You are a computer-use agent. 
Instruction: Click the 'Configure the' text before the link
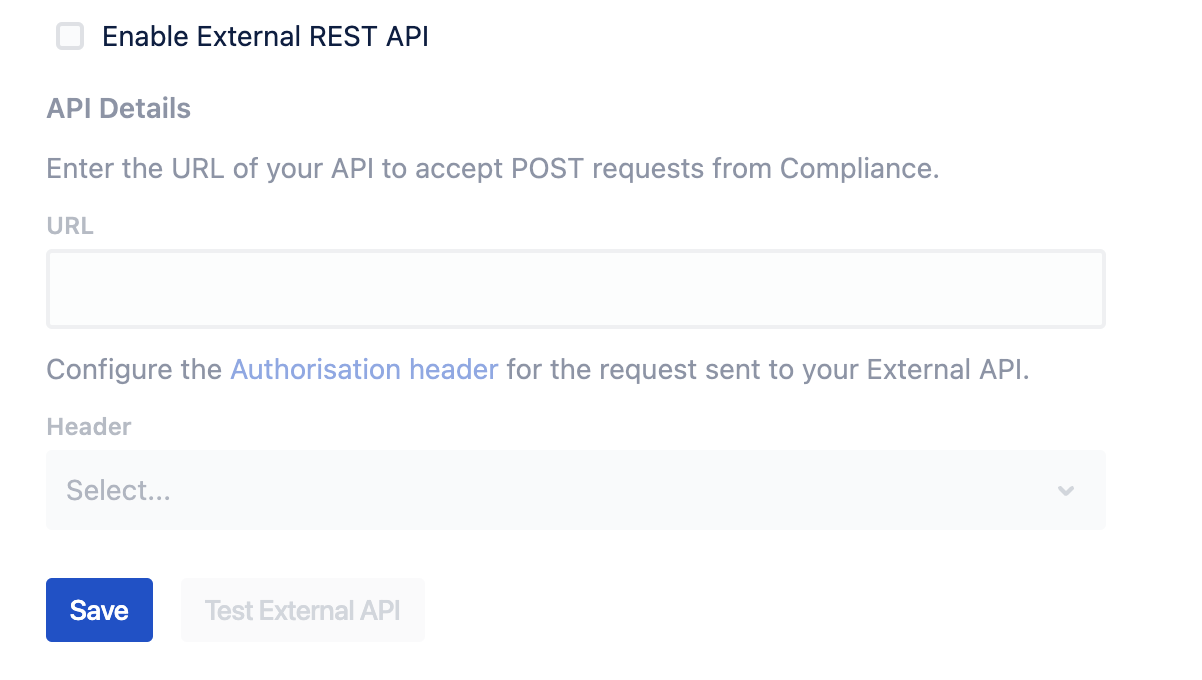tap(134, 370)
